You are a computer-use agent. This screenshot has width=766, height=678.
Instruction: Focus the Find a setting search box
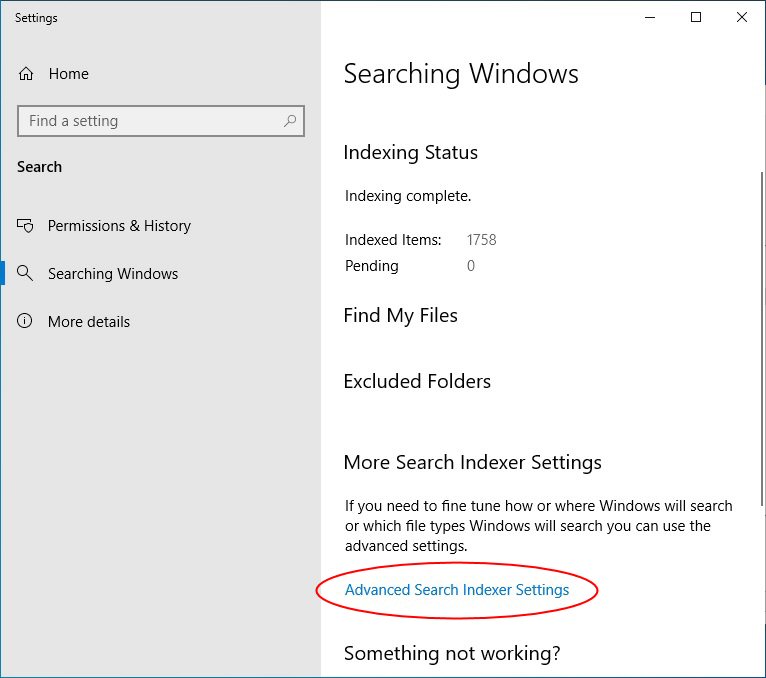(x=161, y=121)
